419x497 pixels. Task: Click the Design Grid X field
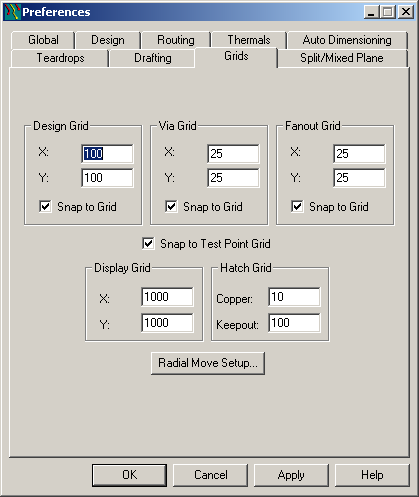click(107, 154)
